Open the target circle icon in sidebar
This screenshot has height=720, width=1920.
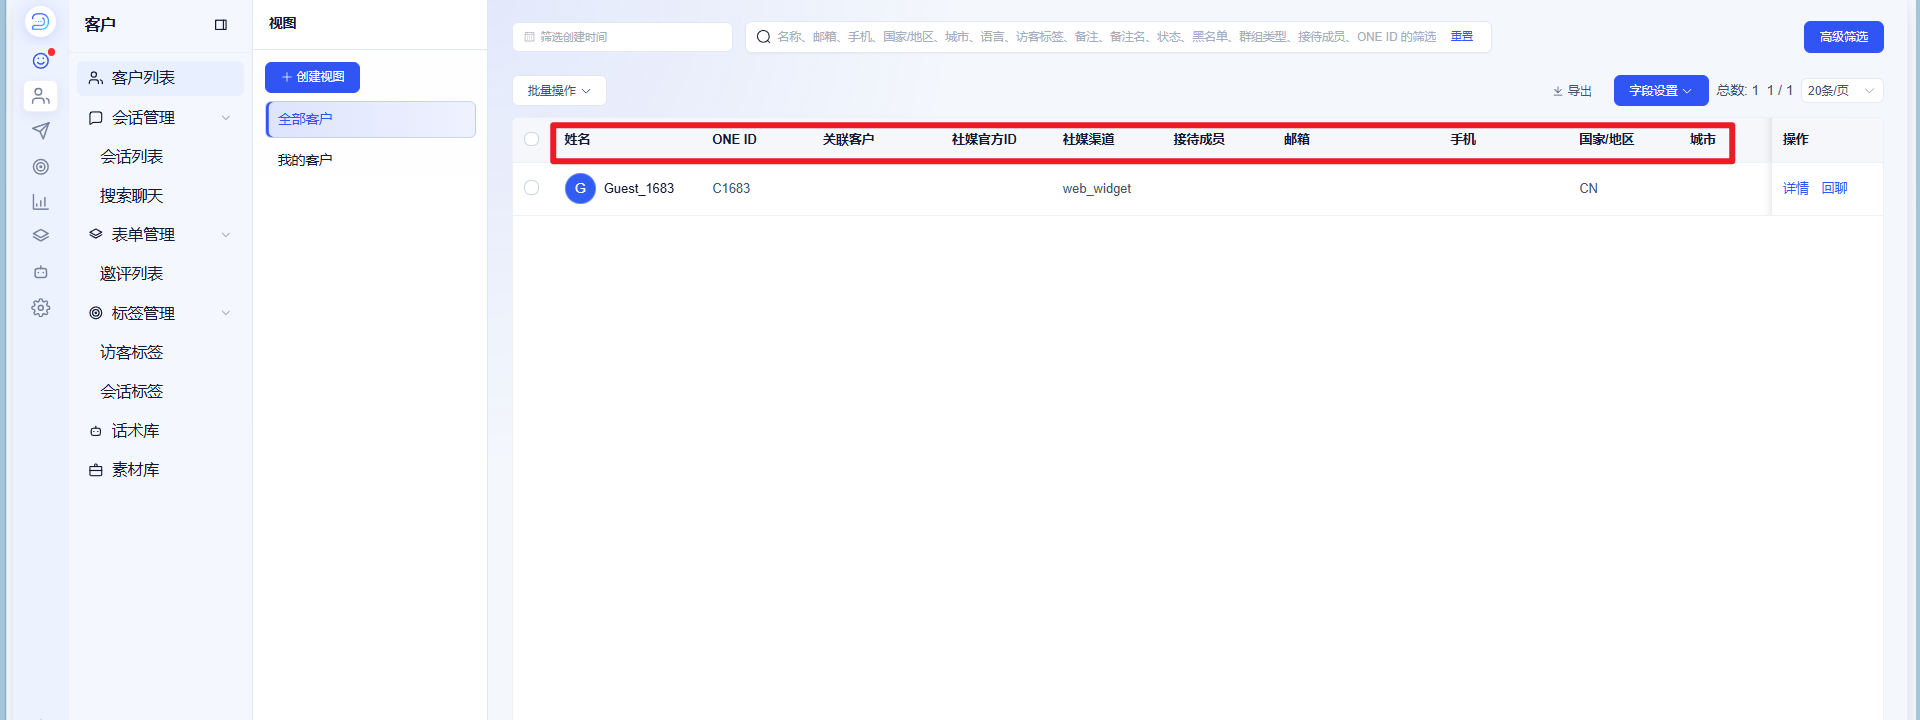pos(40,167)
